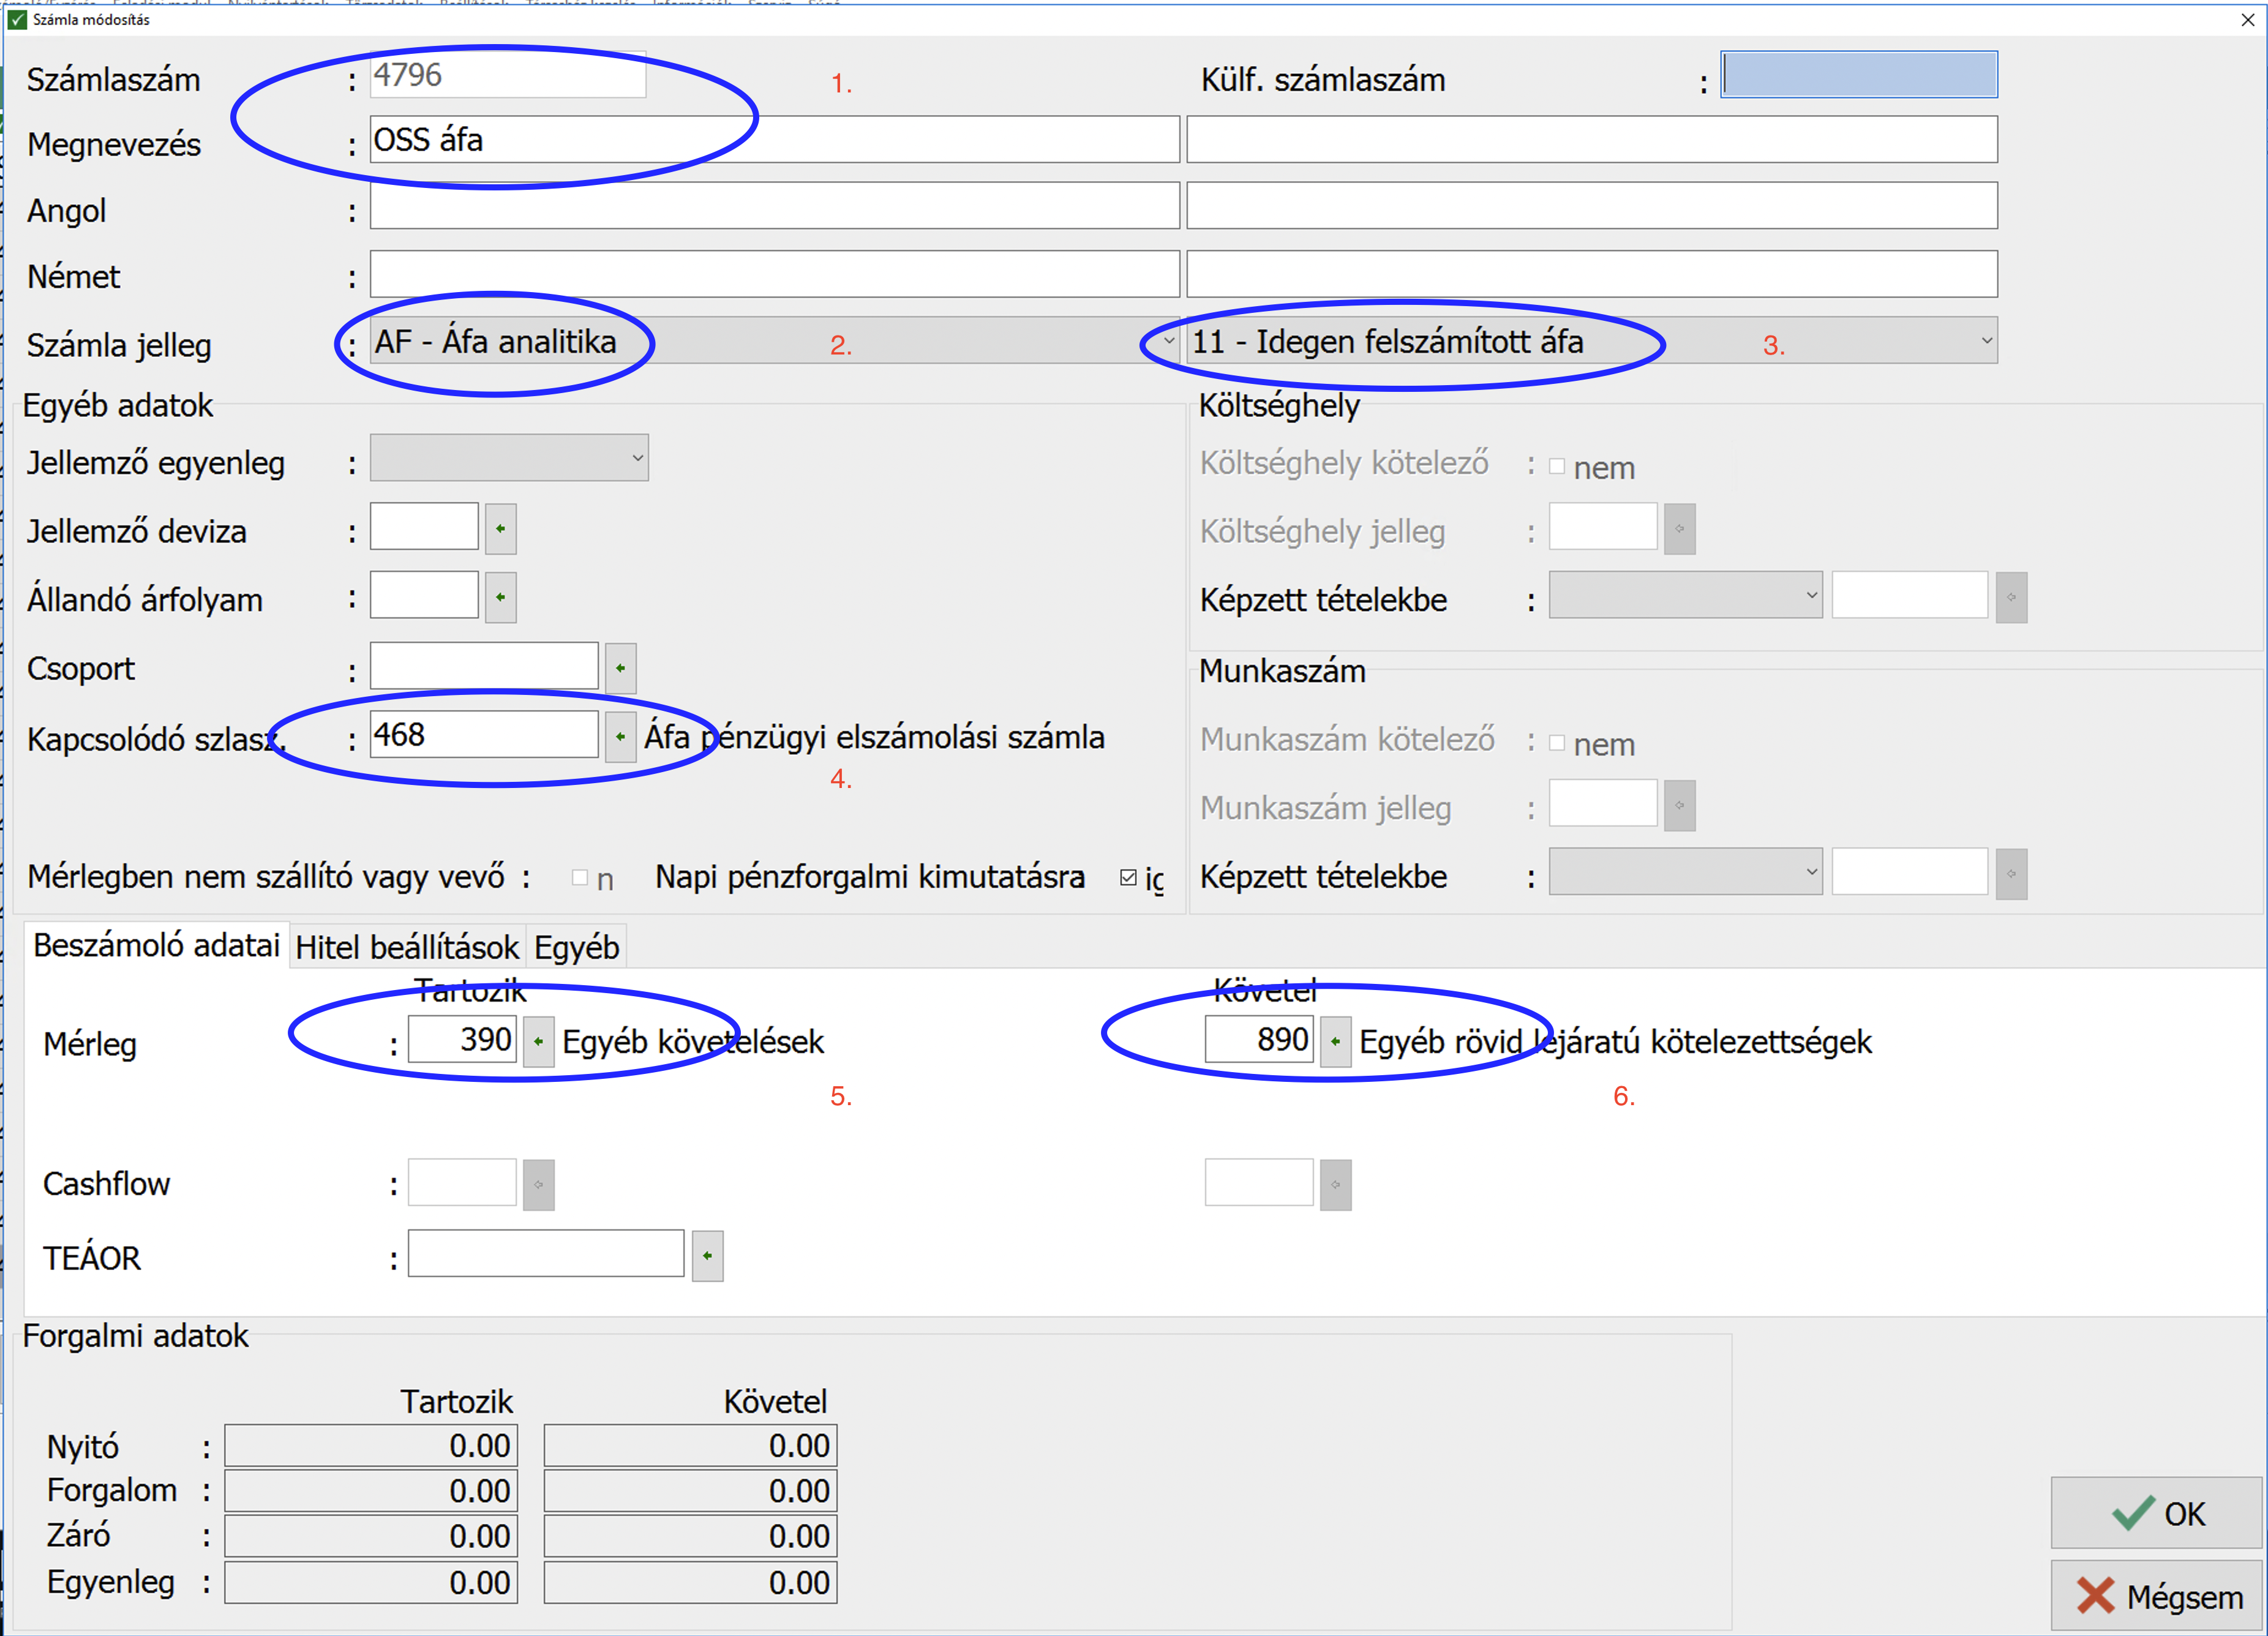This screenshot has width=2268, height=1636.
Task: Toggle Költséghely kötelező checkbox
Action: [x=1556, y=466]
